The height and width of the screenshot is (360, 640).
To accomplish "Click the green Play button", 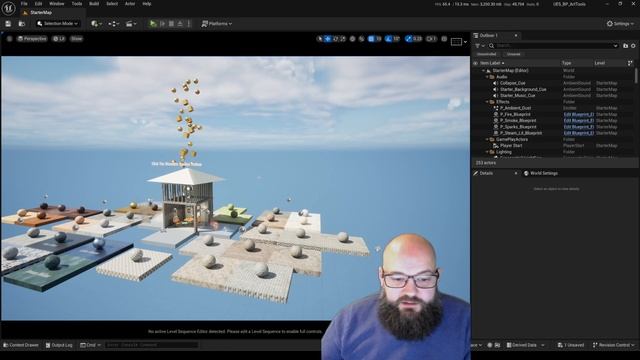I will 153,24.
